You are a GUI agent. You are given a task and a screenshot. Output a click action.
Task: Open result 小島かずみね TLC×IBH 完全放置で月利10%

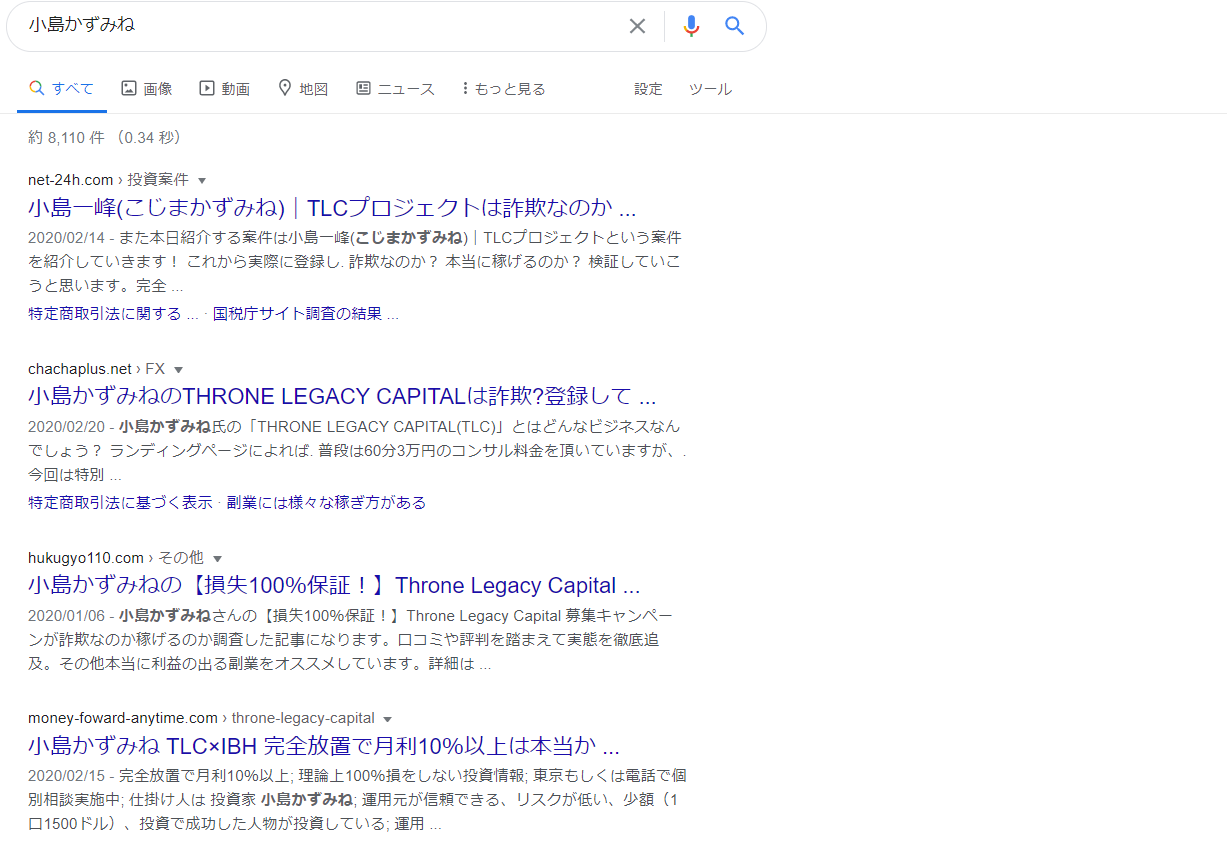324,746
